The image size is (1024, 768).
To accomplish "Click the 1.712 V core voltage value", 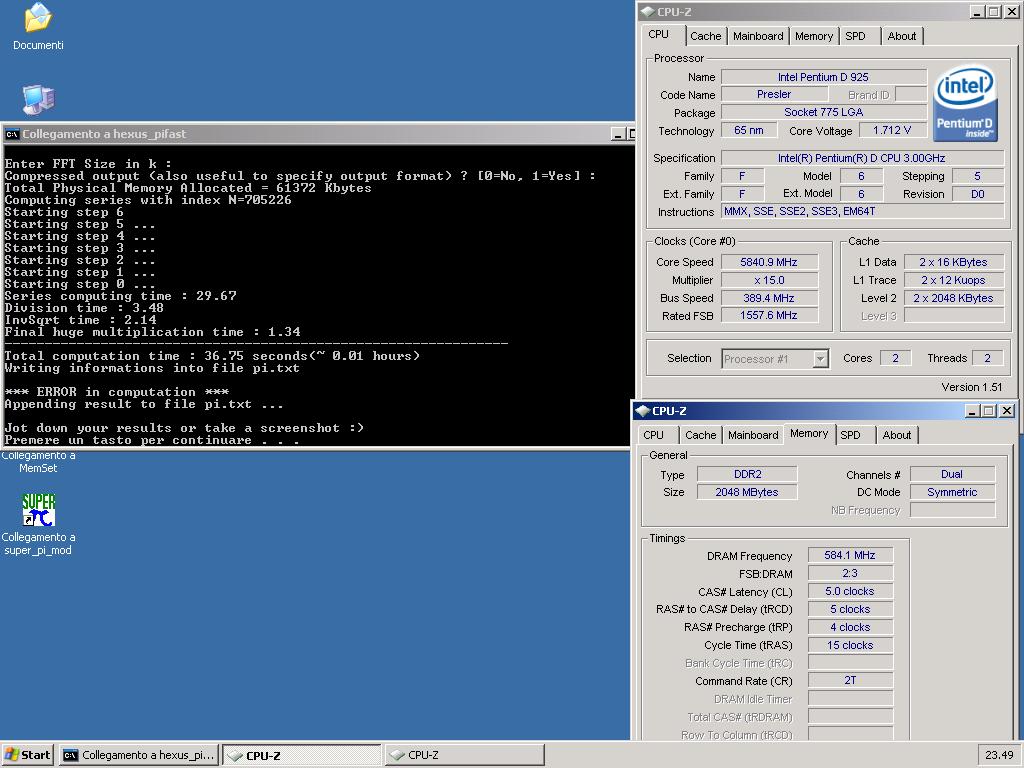I will tap(891, 131).
